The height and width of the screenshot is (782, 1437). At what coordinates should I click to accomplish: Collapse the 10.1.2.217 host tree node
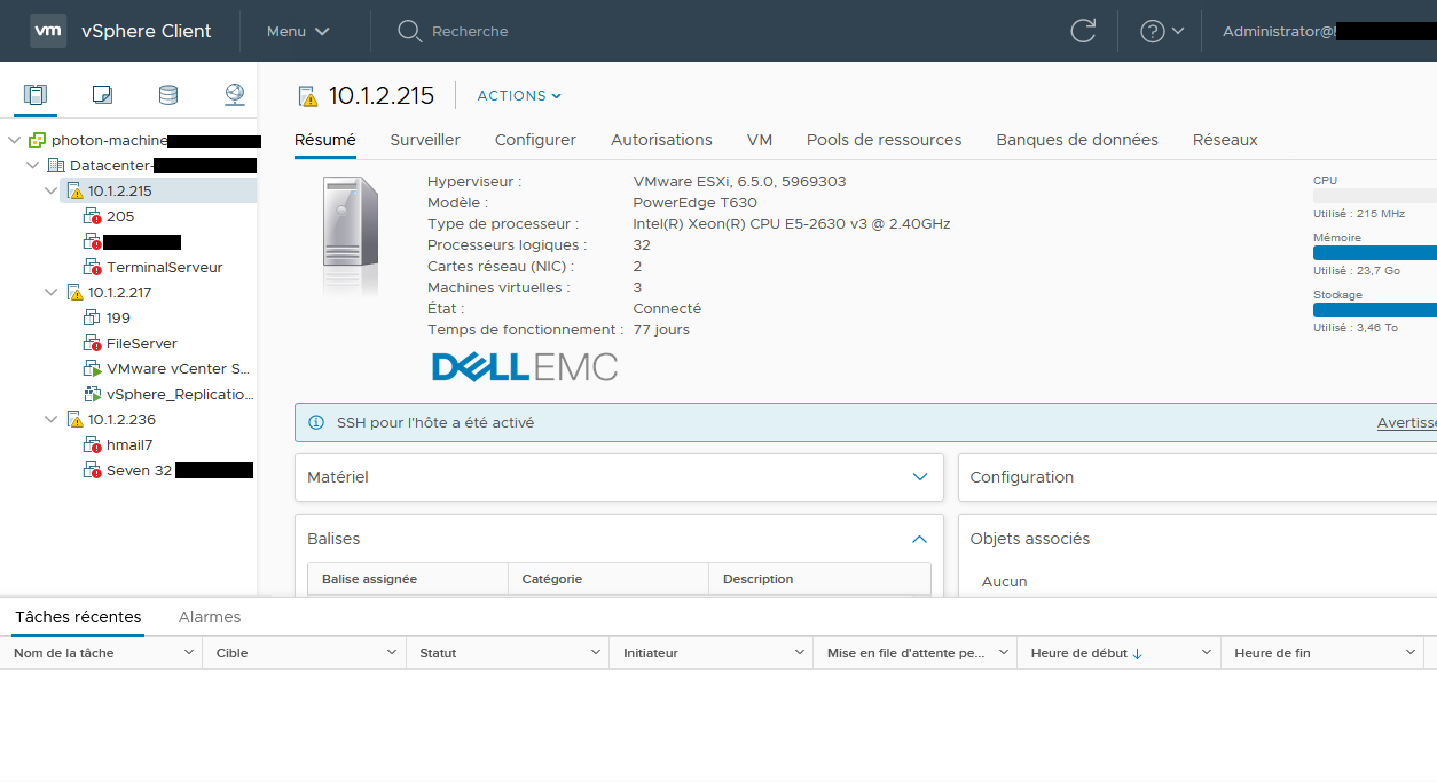pyautogui.click(x=52, y=293)
